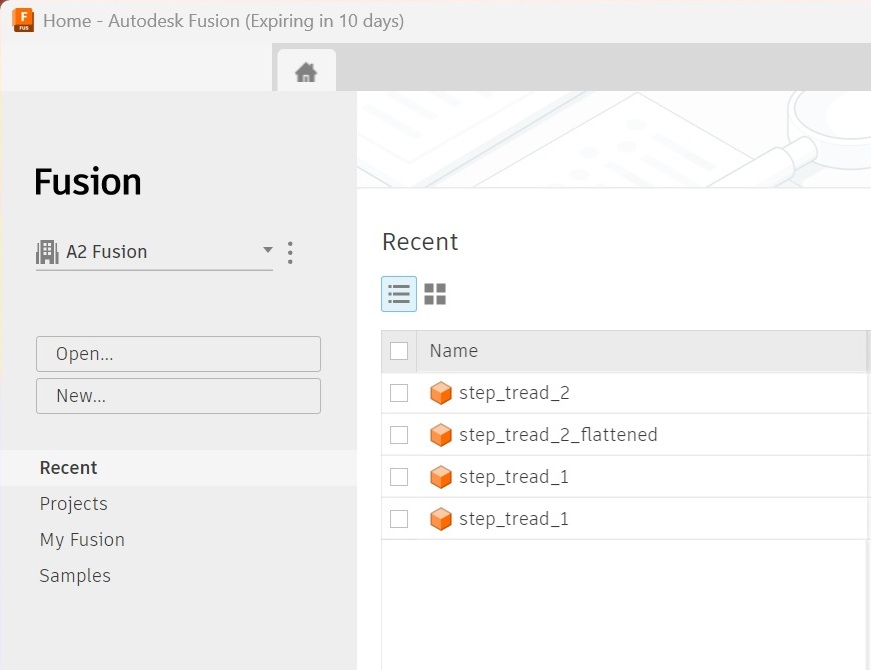This screenshot has width=871, height=670.
Task: Click the Autodesk Fusion logo in title bar
Action: click(x=23, y=20)
